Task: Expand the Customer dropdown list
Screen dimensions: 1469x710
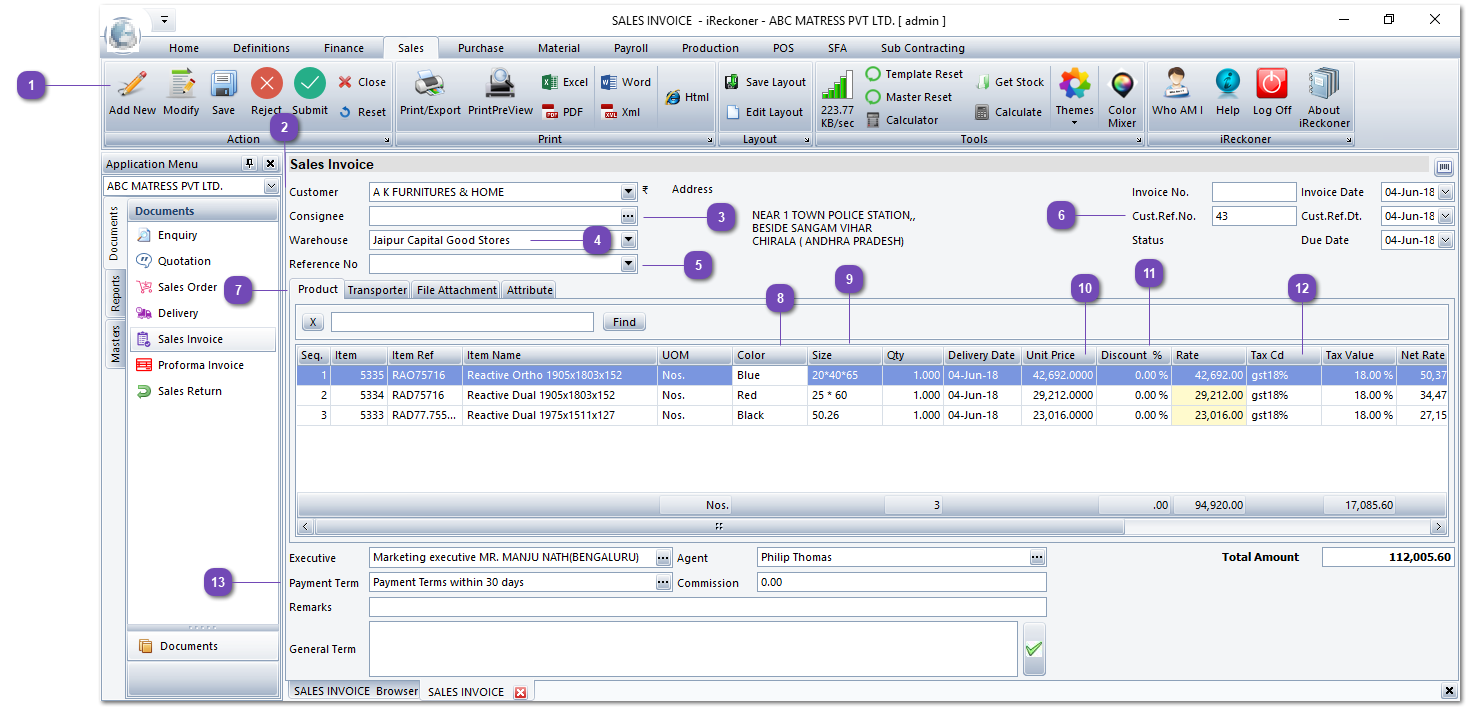Action: pos(628,192)
